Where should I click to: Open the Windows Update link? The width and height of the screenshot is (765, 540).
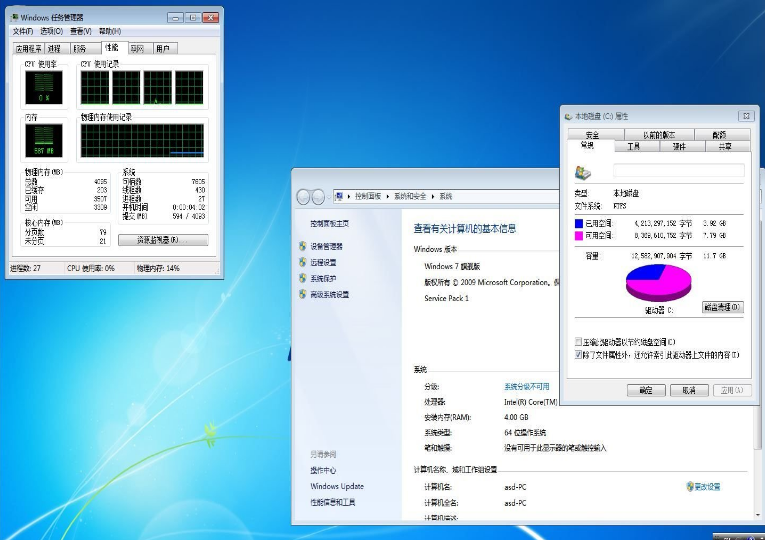pos(337,486)
